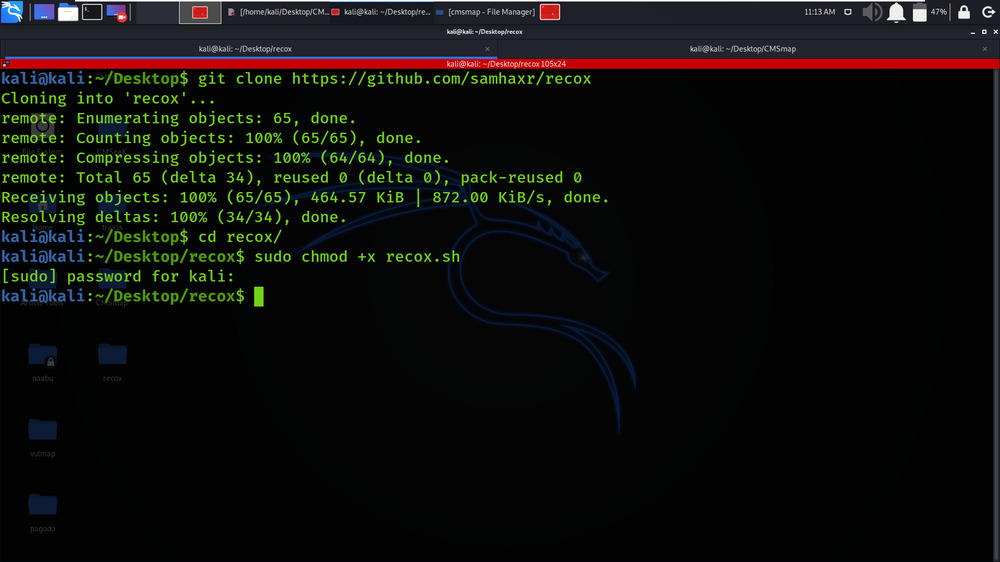Switch to kali@kali: ~/Desktop/re... taskbar entry
Screen dimensions: 1000x562
pyautogui.click(x=381, y=12)
